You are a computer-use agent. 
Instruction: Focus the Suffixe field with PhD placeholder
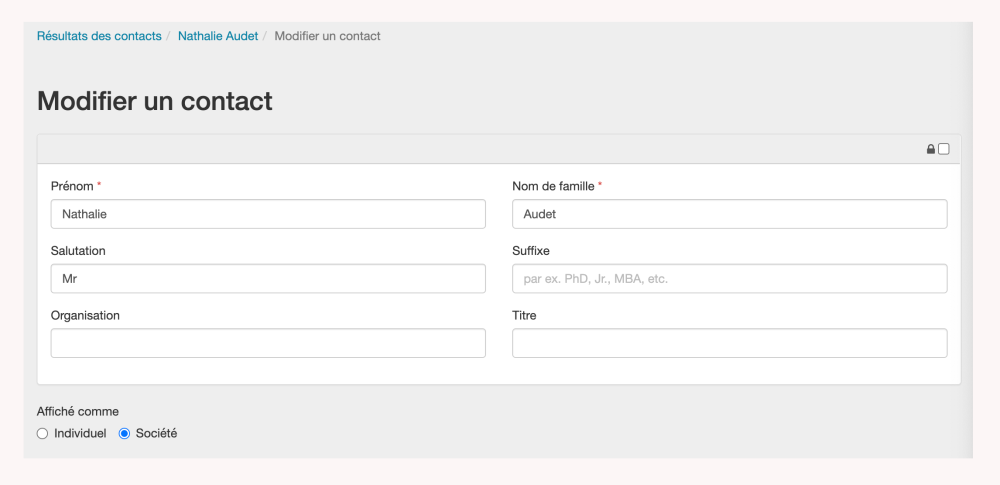tap(729, 279)
